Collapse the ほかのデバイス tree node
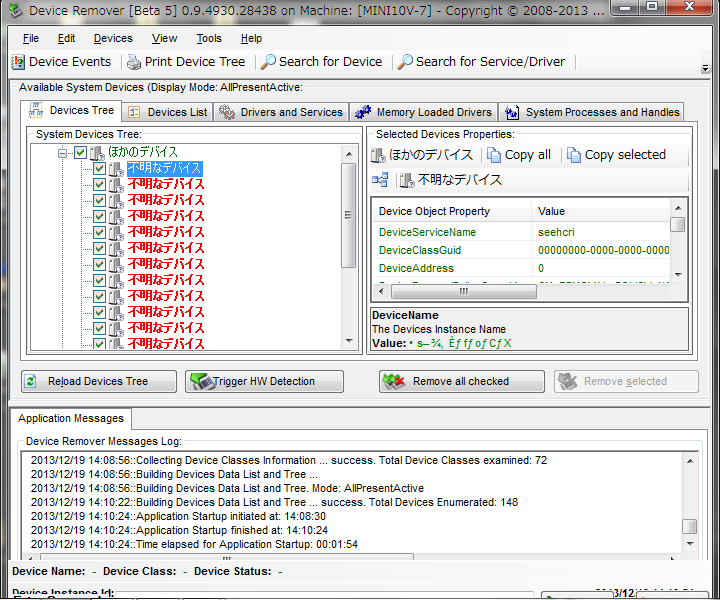720x600 pixels. click(x=62, y=152)
